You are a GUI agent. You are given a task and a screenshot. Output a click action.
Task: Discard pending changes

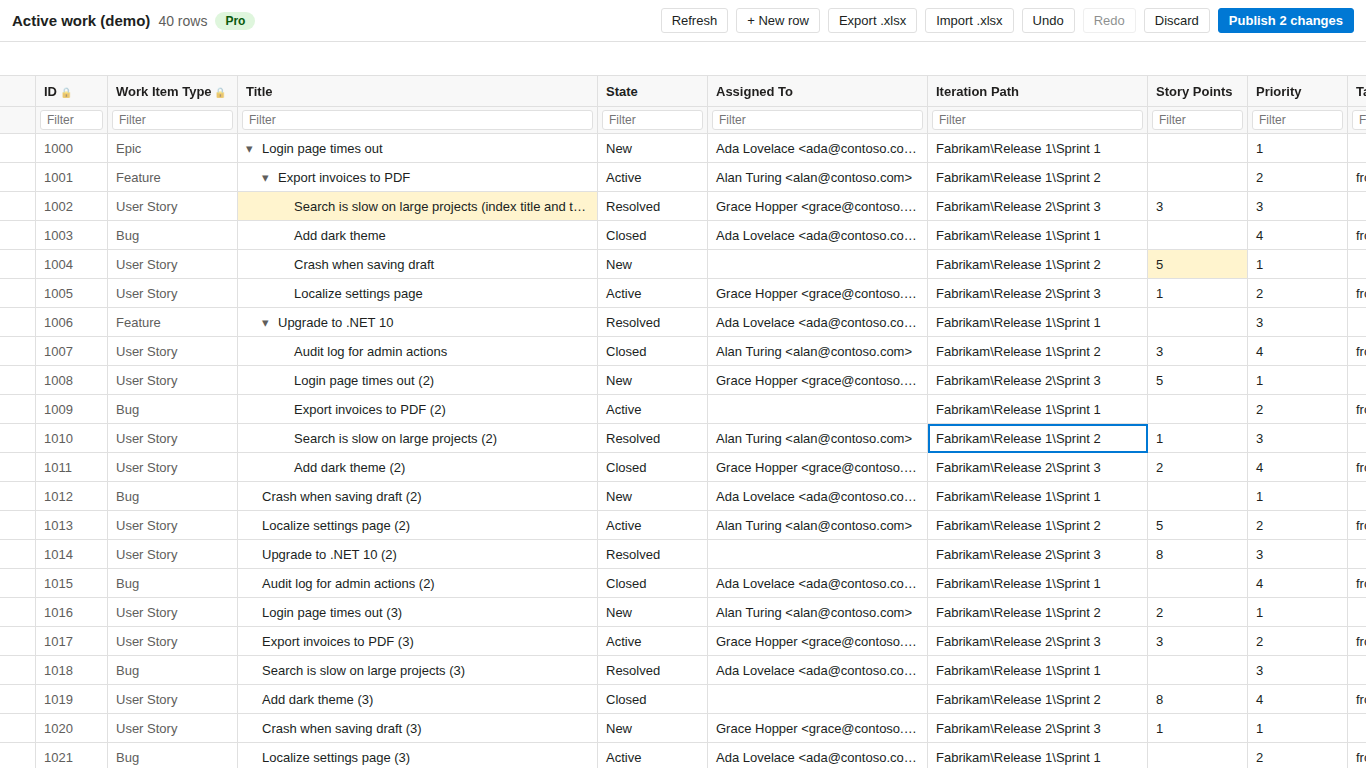(1177, 20)
